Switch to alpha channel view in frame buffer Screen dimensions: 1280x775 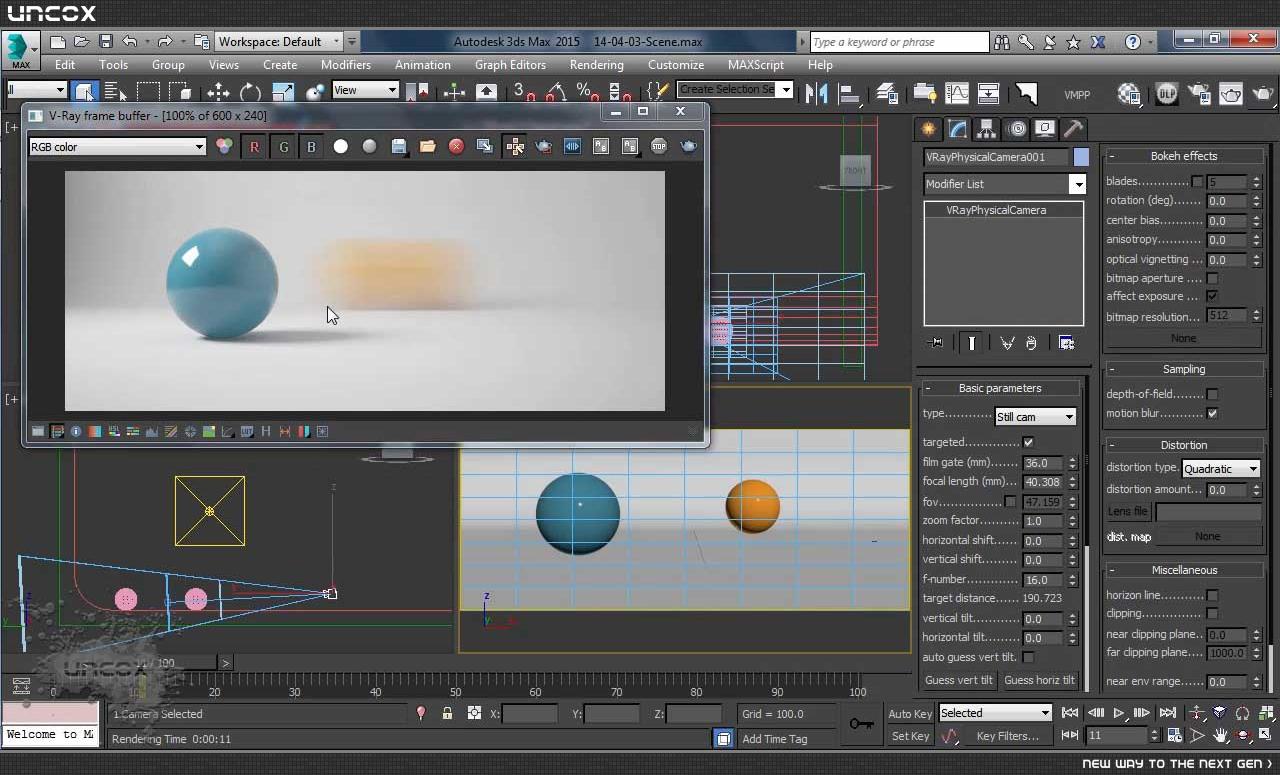point(341,147)
